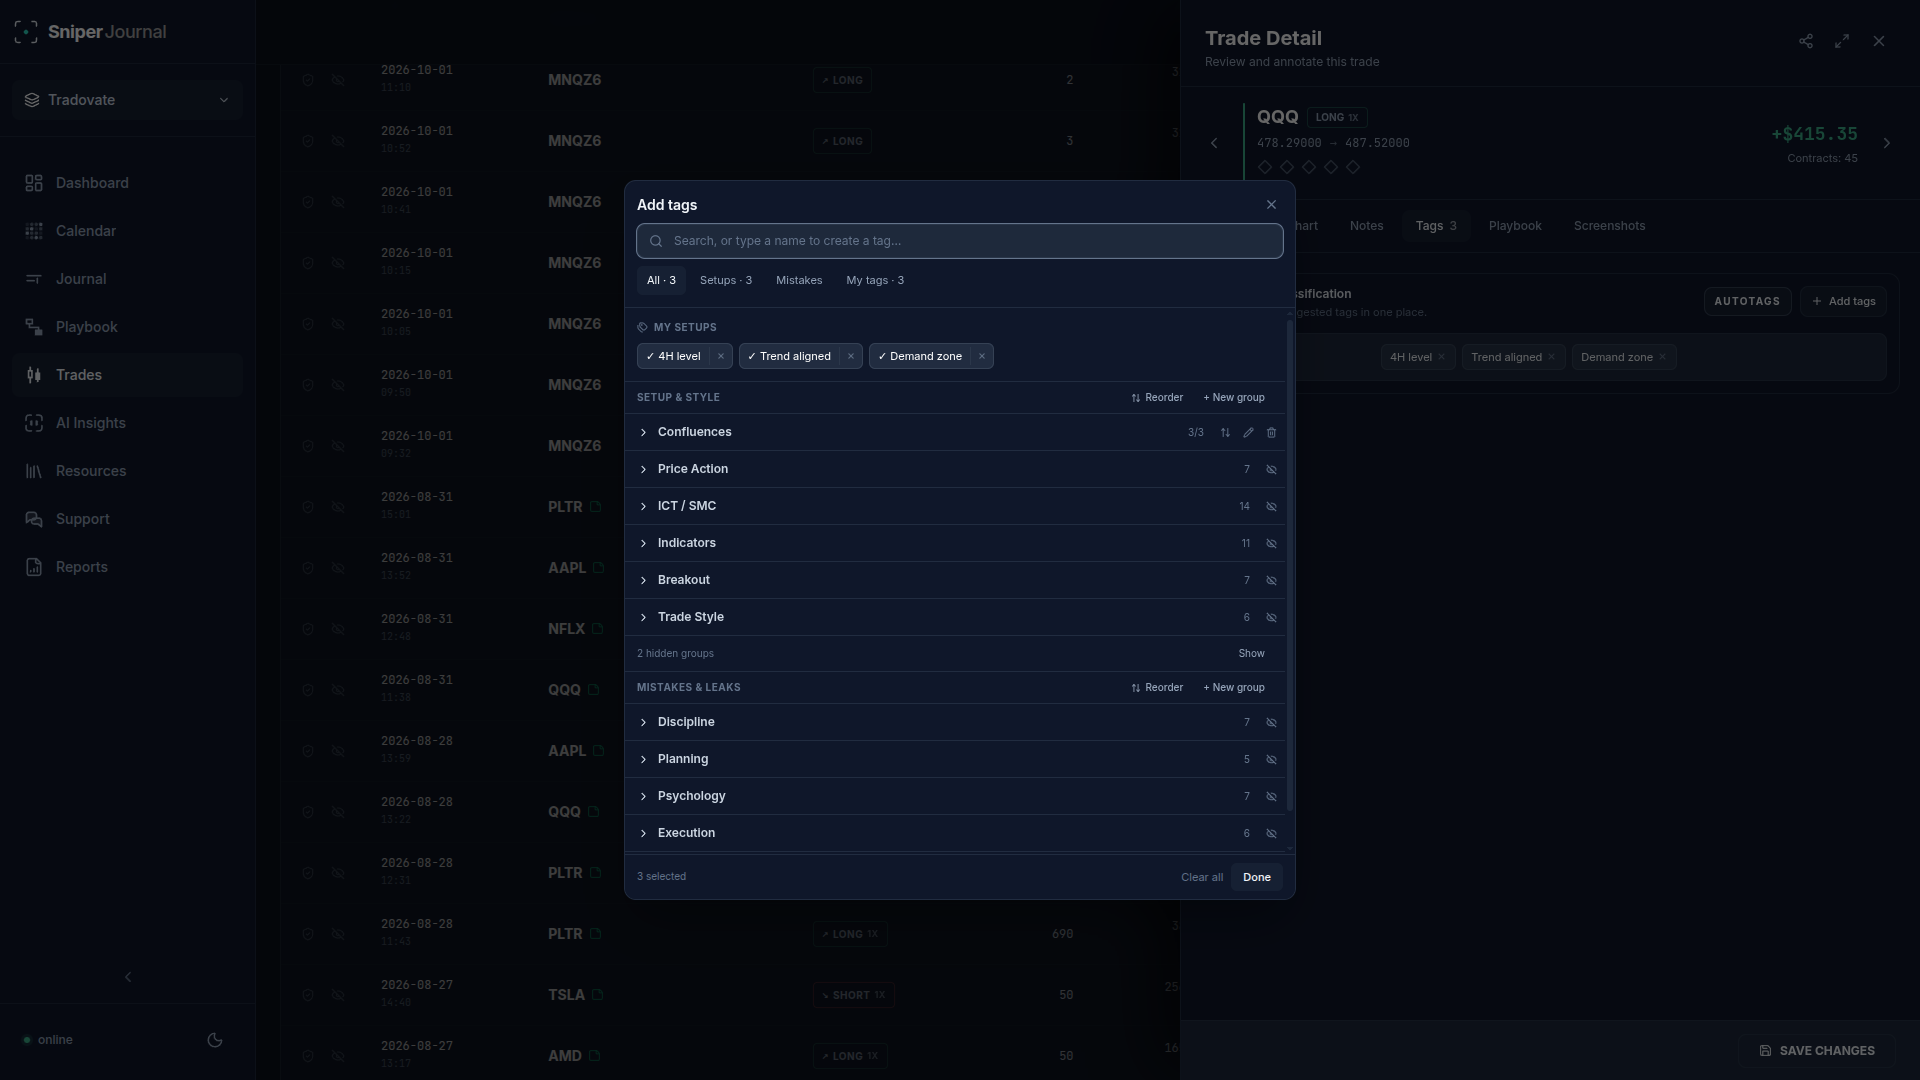This screenshot has width=1920, height=1080.
Task: Add New group under Setup & Style
Action: point(1234,397)
